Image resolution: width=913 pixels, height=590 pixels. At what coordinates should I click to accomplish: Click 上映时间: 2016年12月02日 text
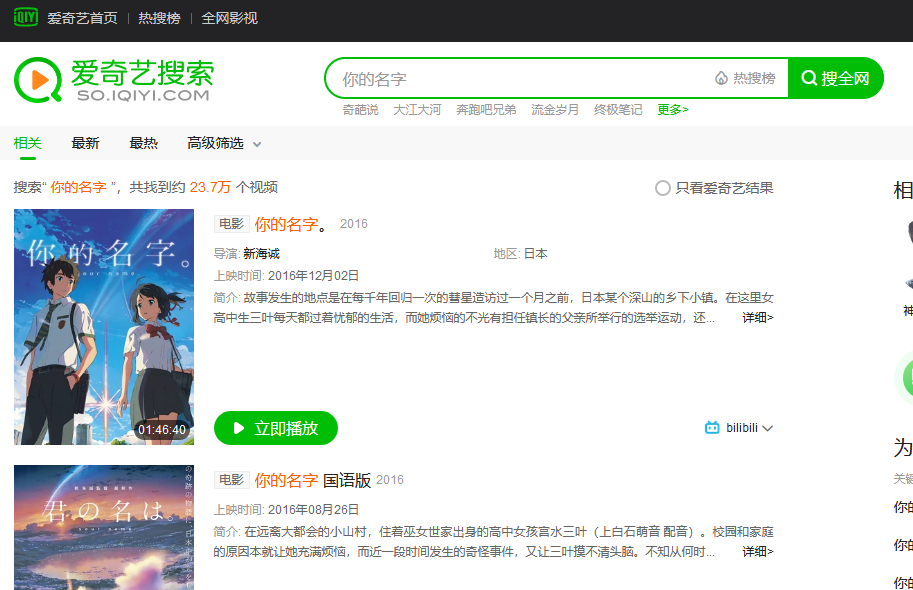click(286, 276)
